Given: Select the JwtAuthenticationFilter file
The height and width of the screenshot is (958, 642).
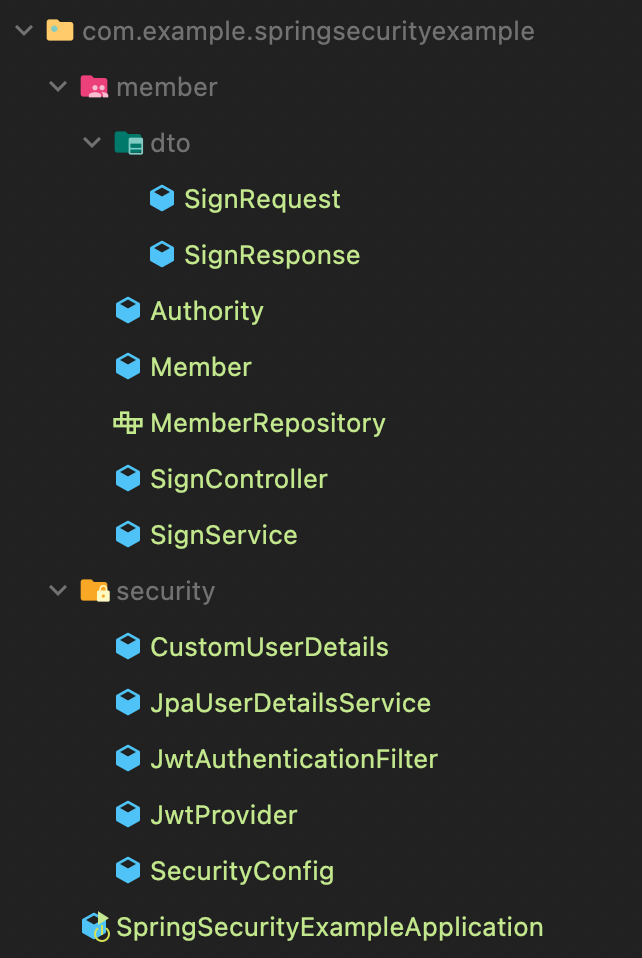Looking at the screenshot, I should [x=293, y=759].
